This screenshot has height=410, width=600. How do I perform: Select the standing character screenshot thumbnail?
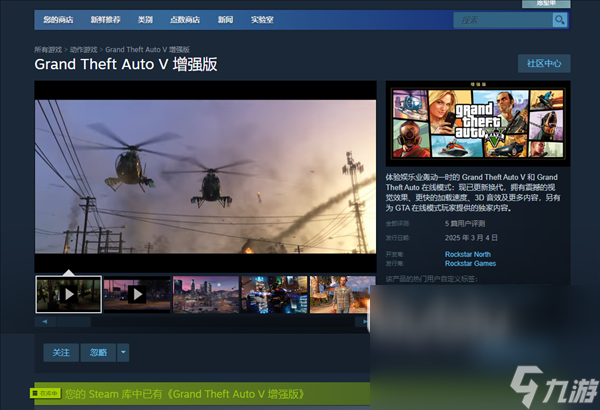[x=340, y=294]
